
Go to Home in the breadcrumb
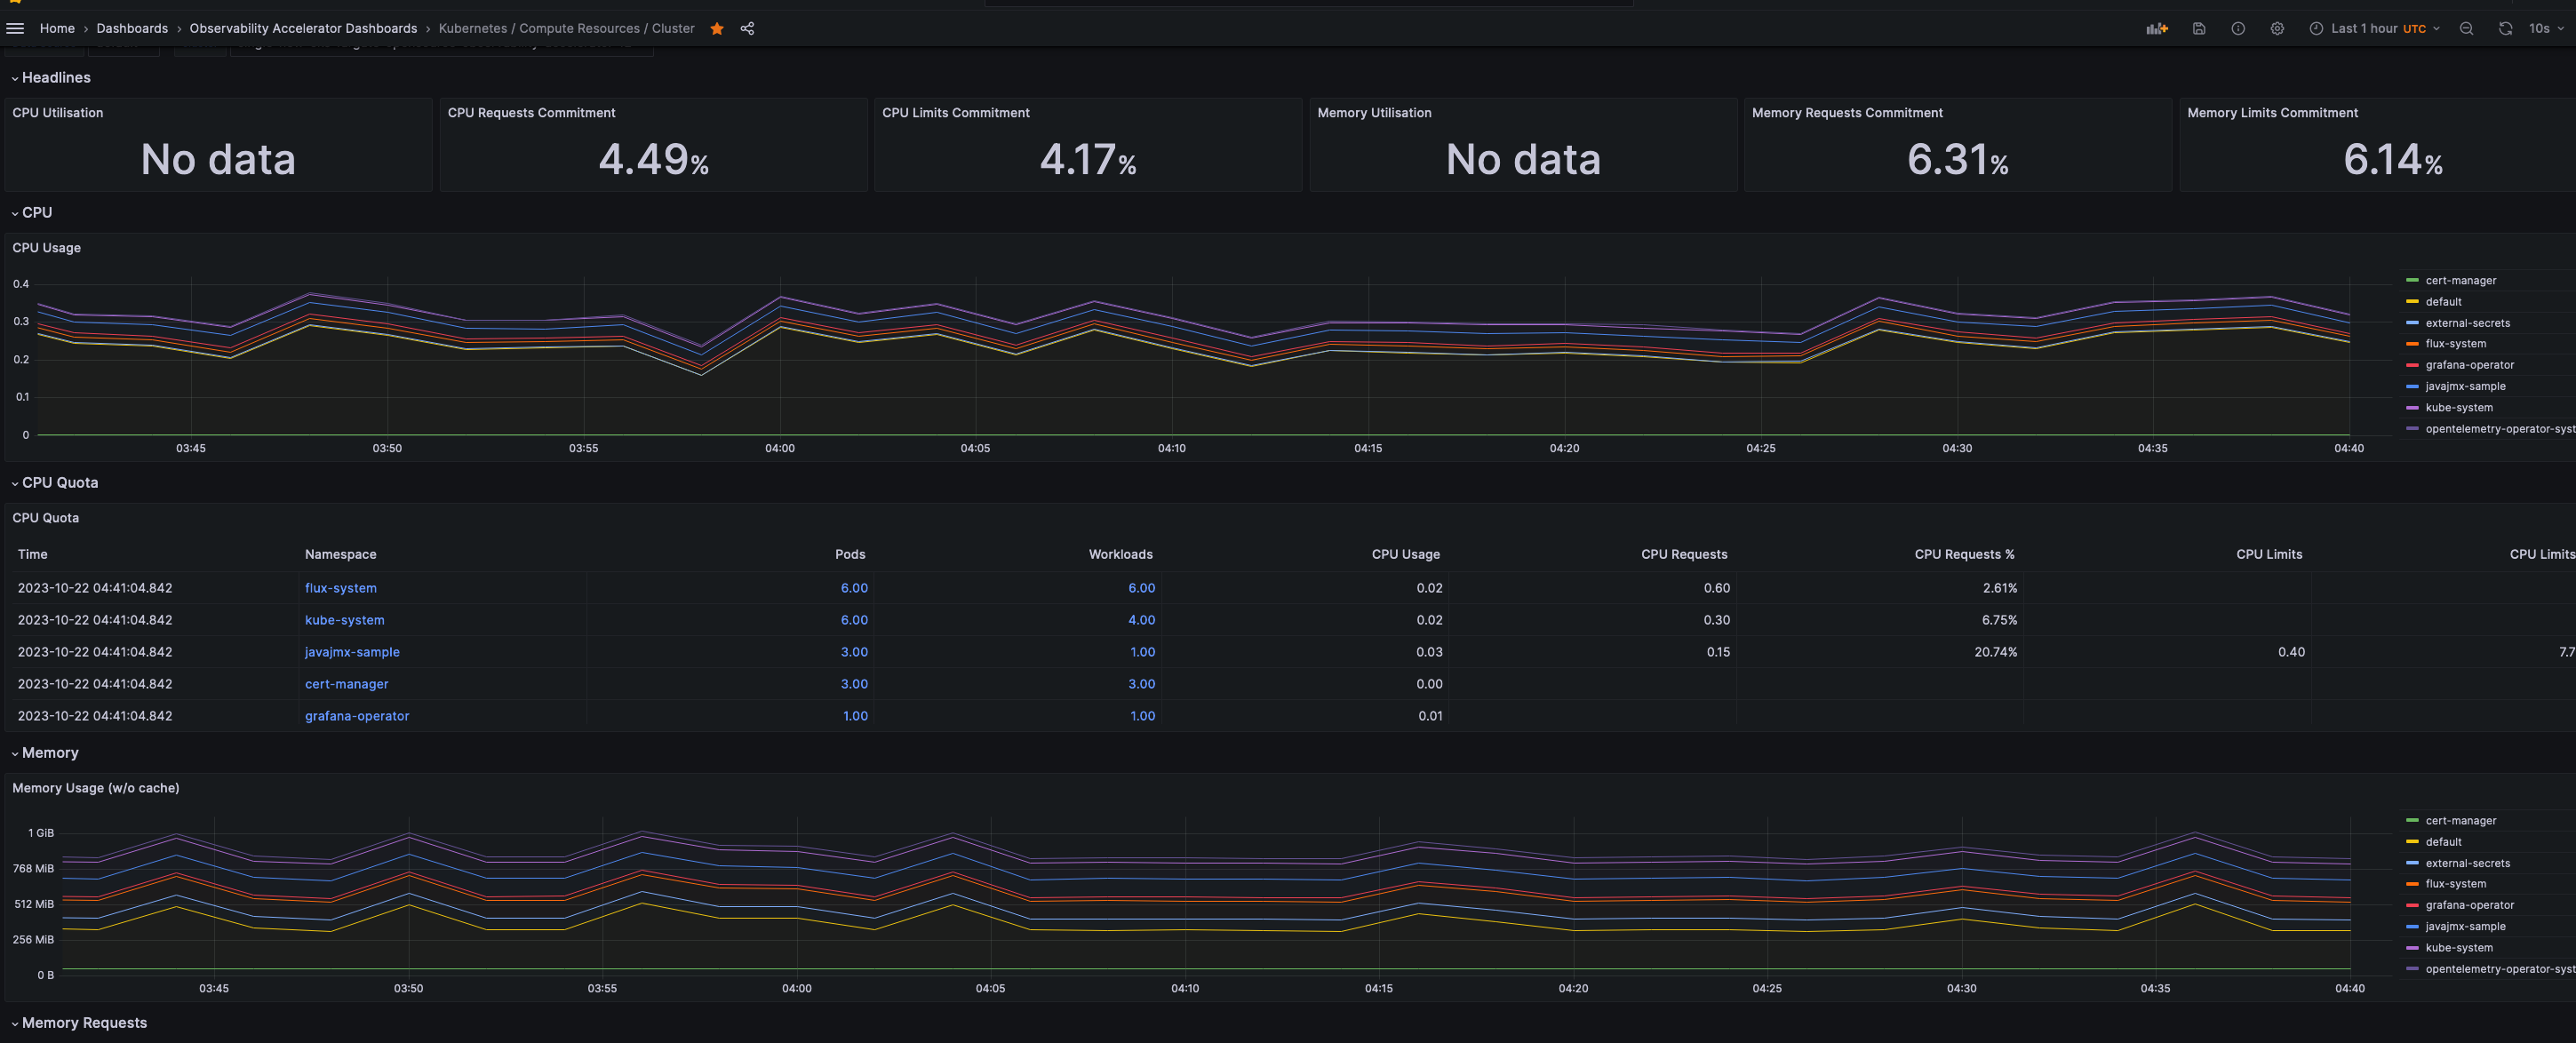tap(57, 28)
